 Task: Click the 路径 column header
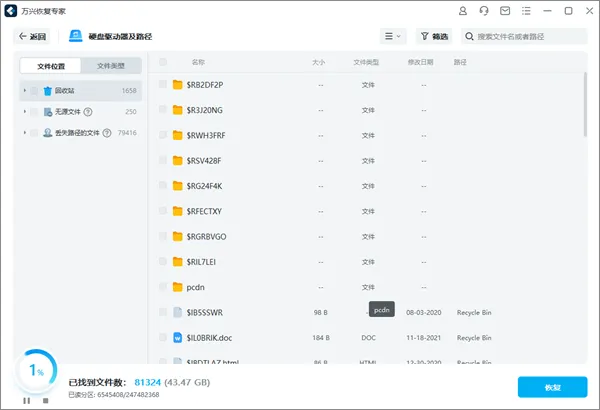tap(460, 62)
